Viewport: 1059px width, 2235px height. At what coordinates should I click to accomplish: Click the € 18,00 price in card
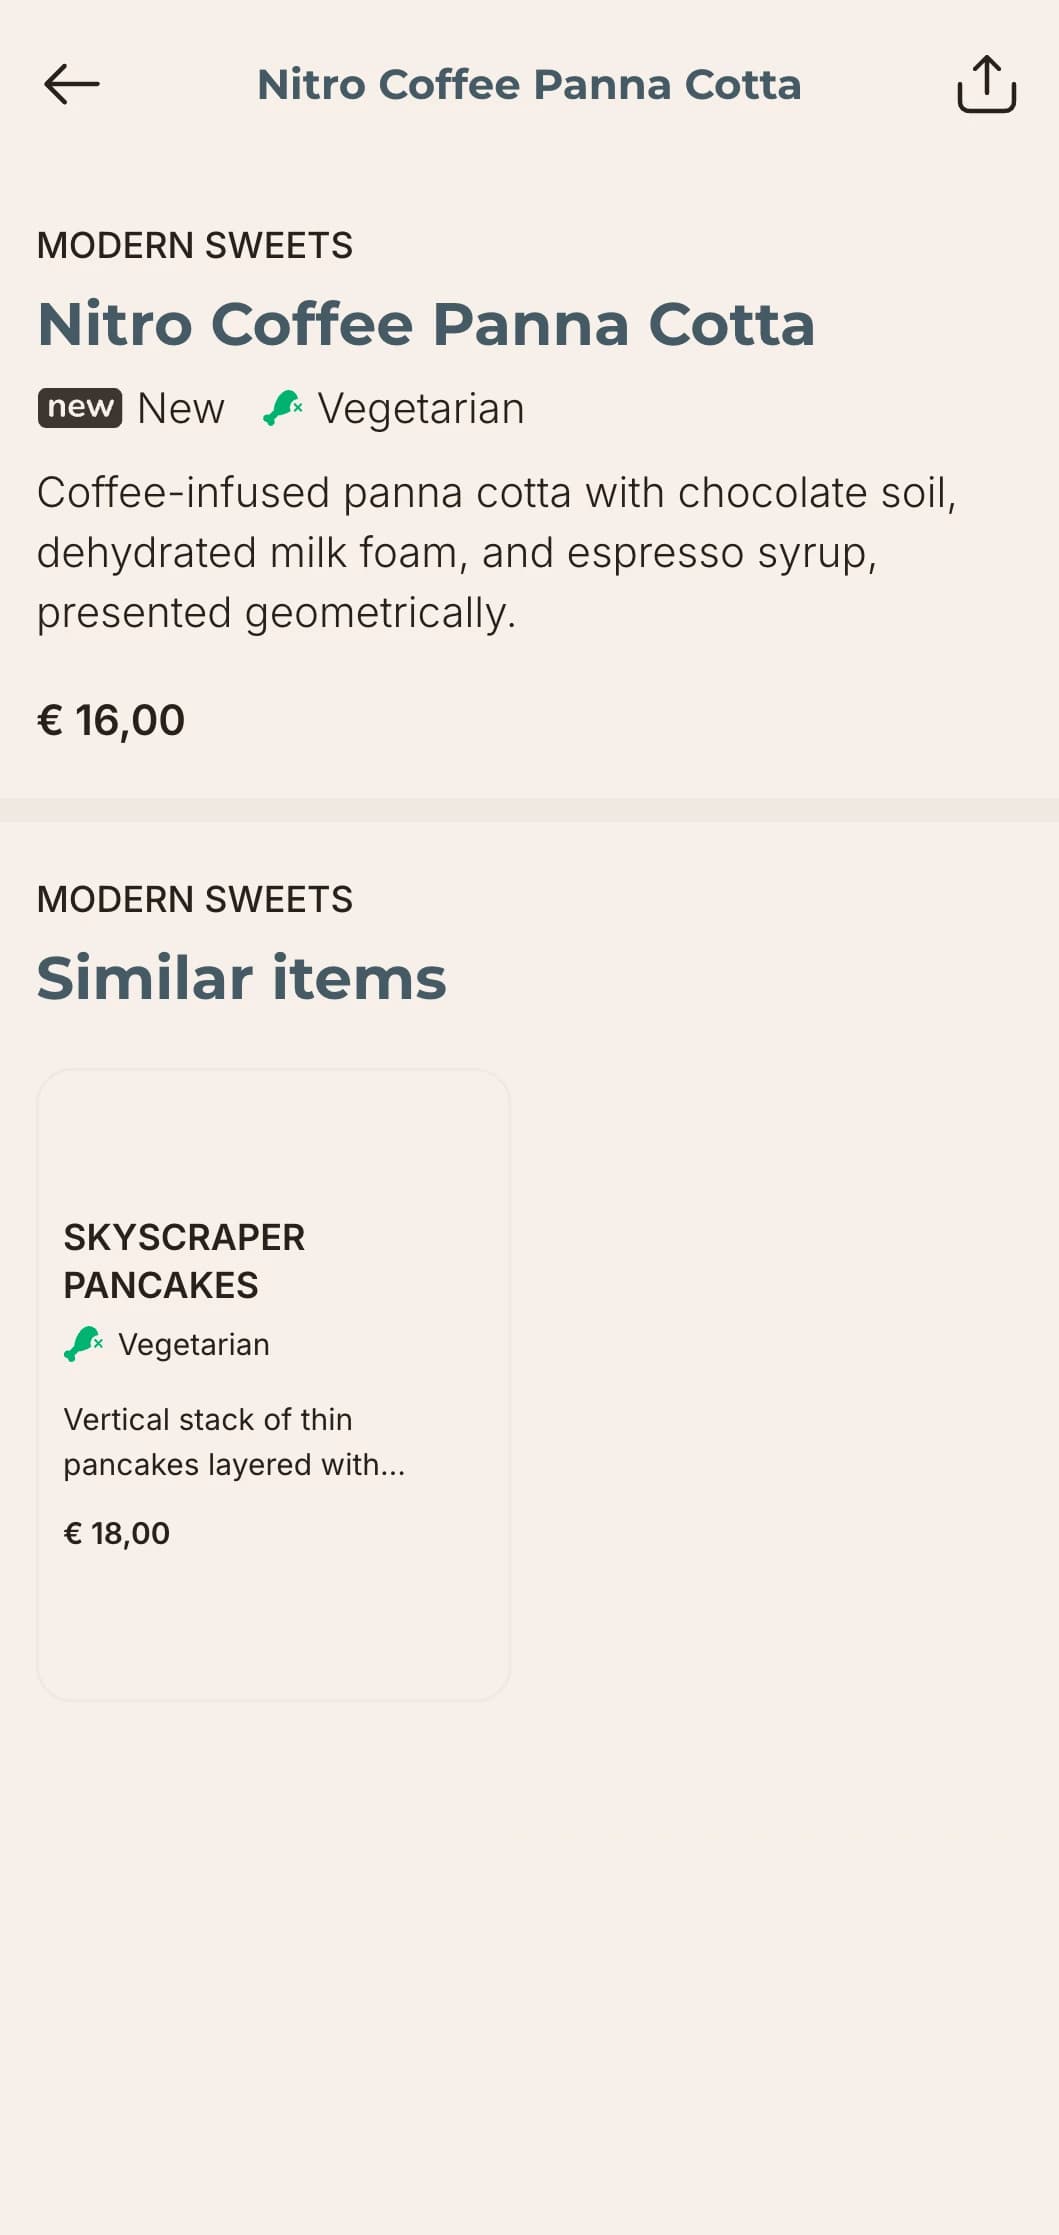click(117, 1533)
